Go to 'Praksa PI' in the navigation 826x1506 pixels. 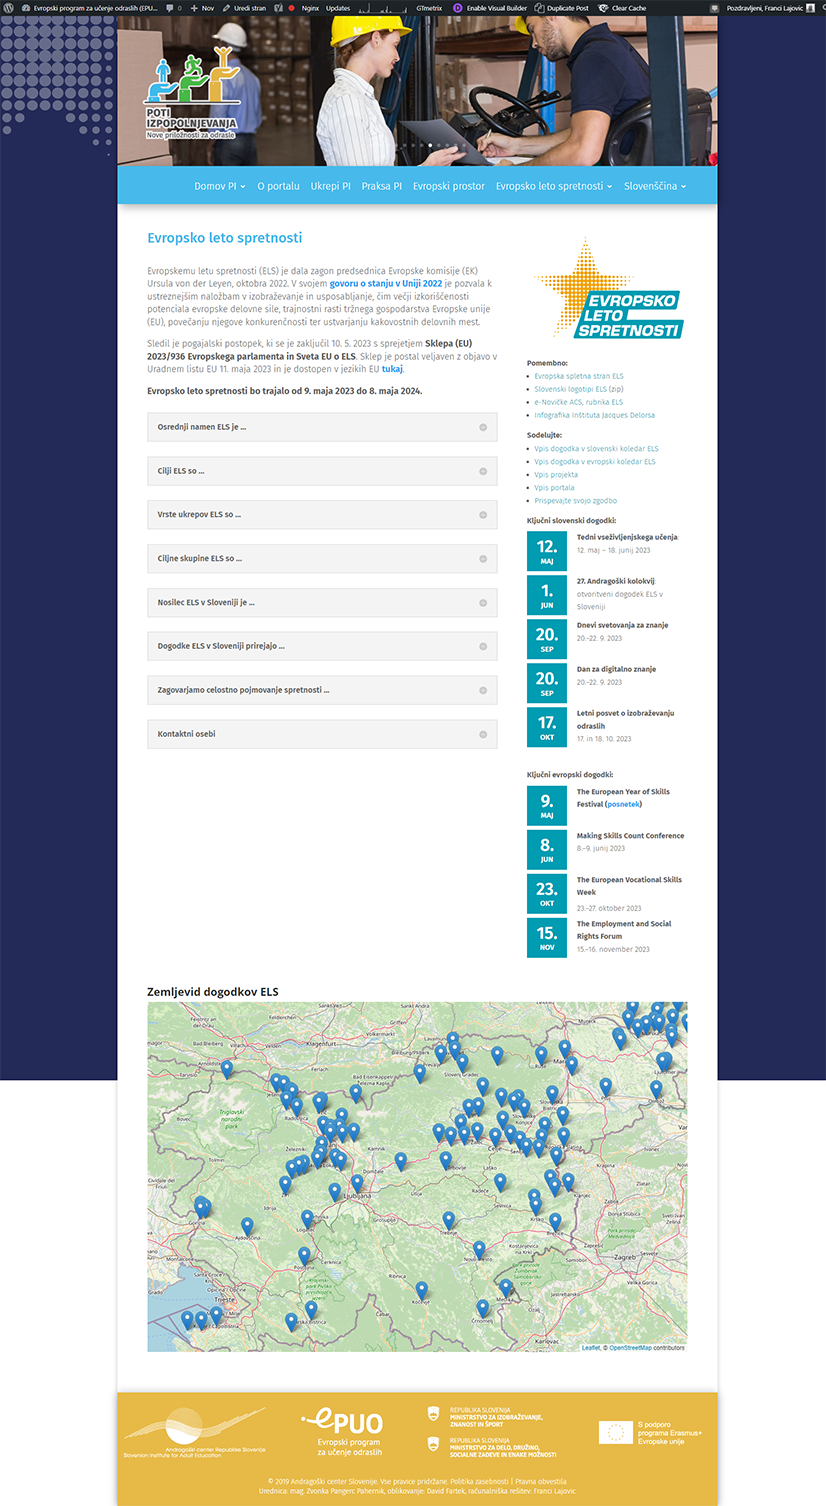point(381,185)
